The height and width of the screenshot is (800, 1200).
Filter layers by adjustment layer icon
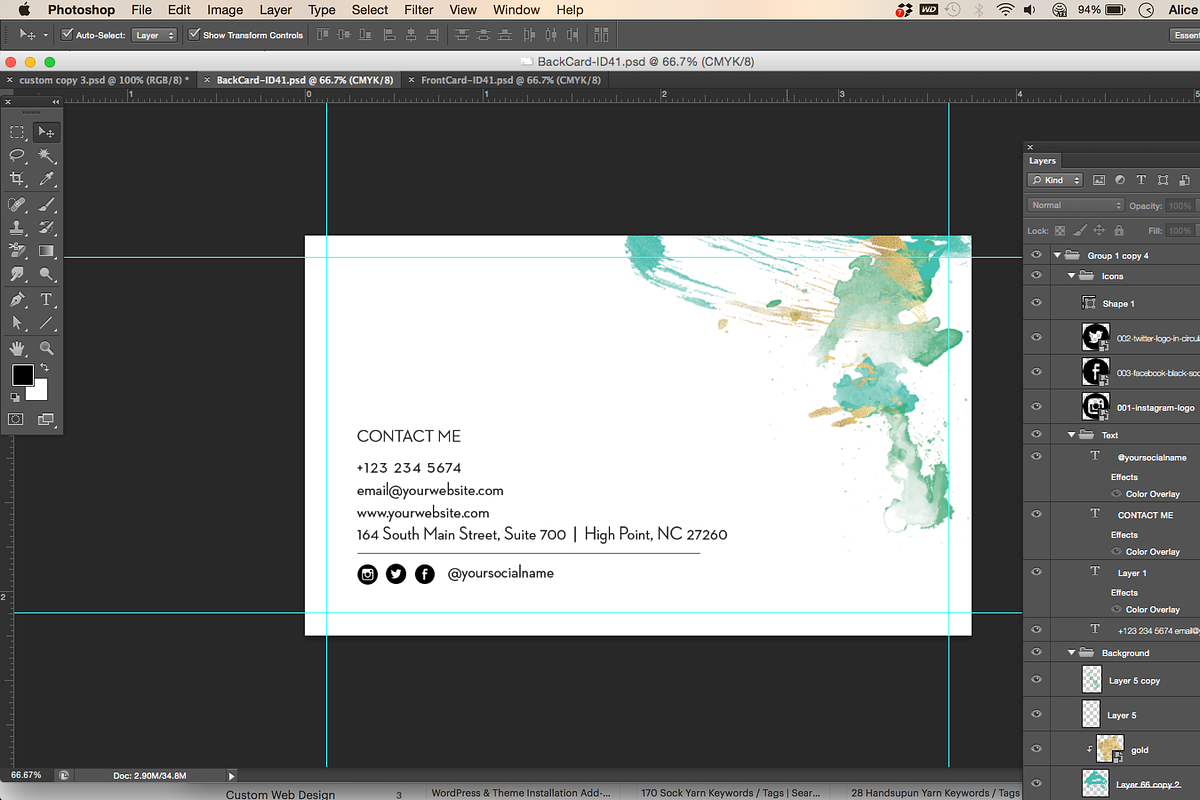[x=1119, y=180]
